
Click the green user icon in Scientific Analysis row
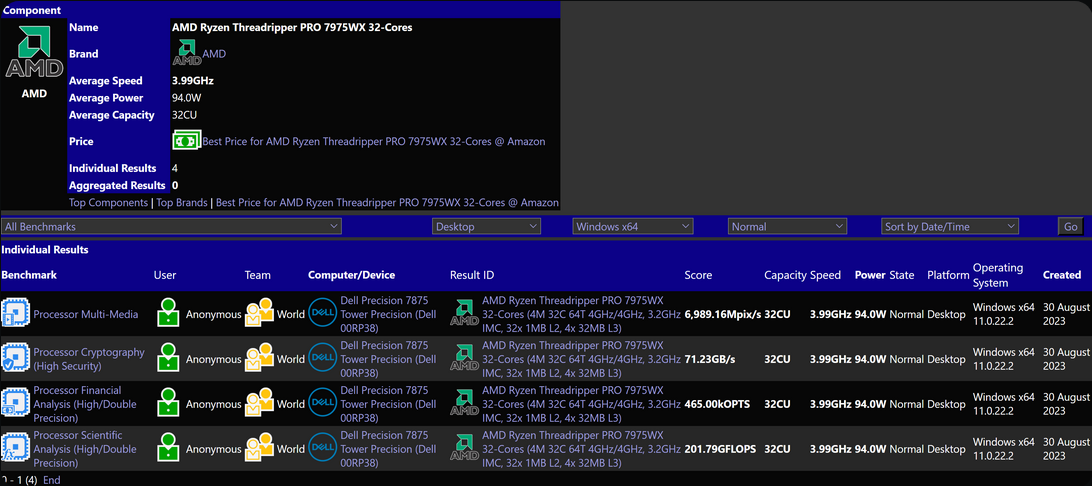pos(167,448)
